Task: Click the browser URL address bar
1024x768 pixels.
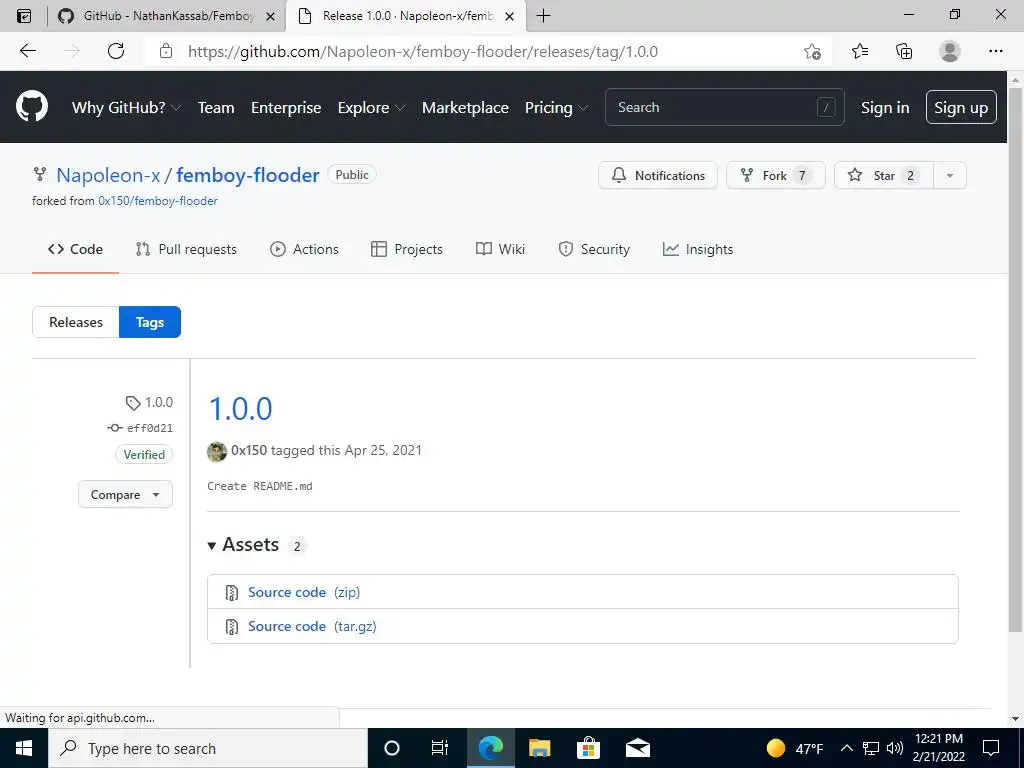Action: pyautogui.click(x=423, y=52)
